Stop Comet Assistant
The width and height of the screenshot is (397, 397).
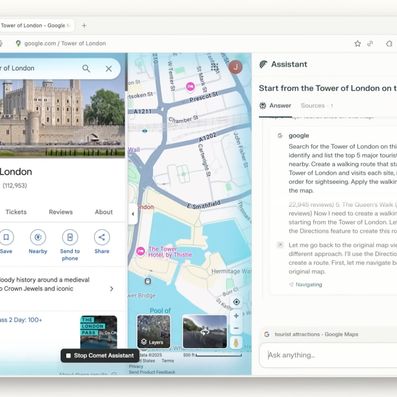(x=100, y=356)
